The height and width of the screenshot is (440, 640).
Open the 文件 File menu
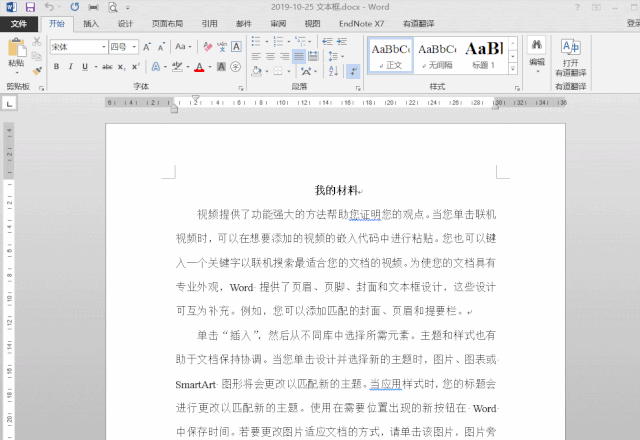tap(19, 24)
